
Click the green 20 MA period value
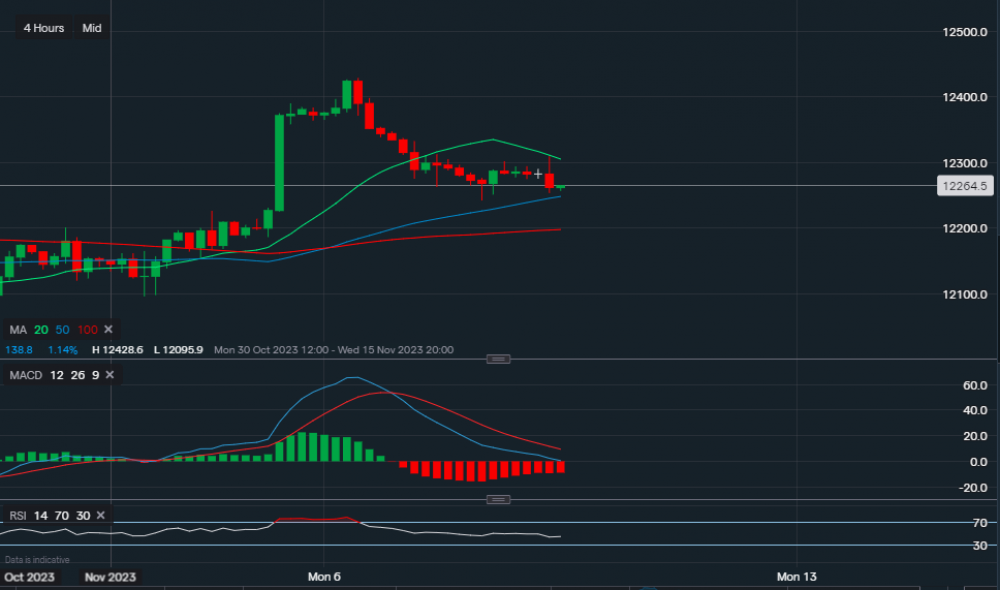pyautogui.click(x=41, y=330)
